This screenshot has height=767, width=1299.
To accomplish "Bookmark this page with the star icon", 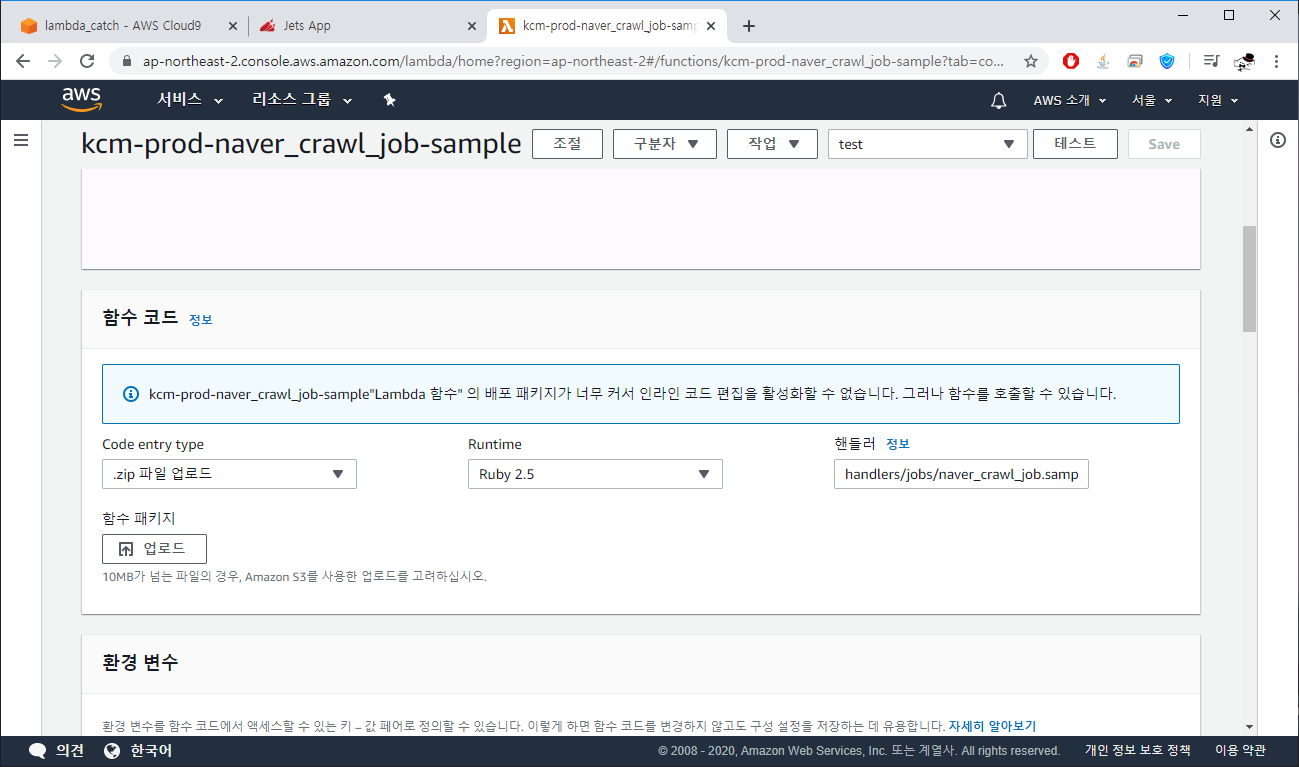I will (1030, 61).
